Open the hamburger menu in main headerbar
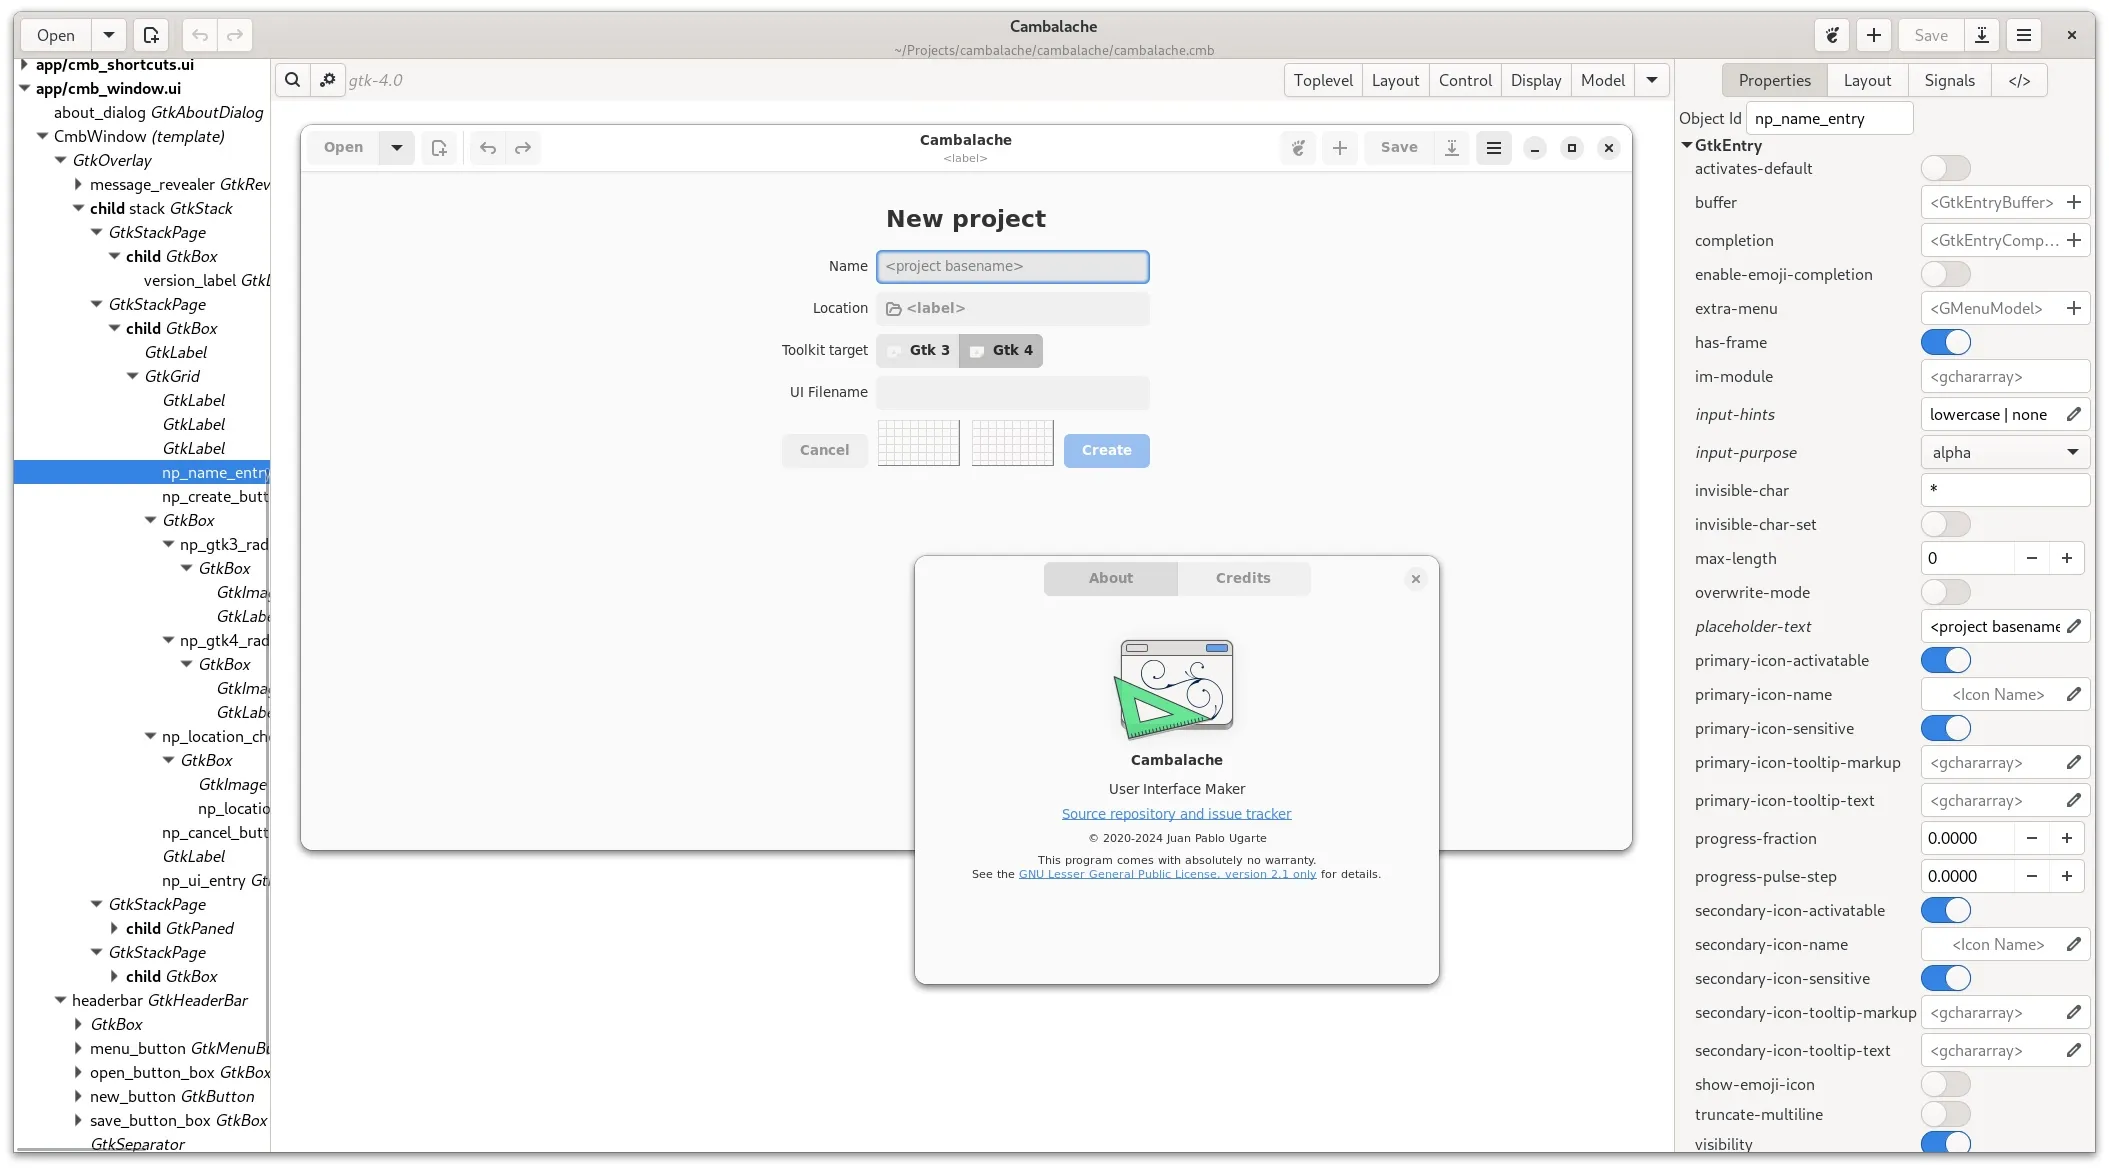The image size is (2109, 1169). (2024, 35)
